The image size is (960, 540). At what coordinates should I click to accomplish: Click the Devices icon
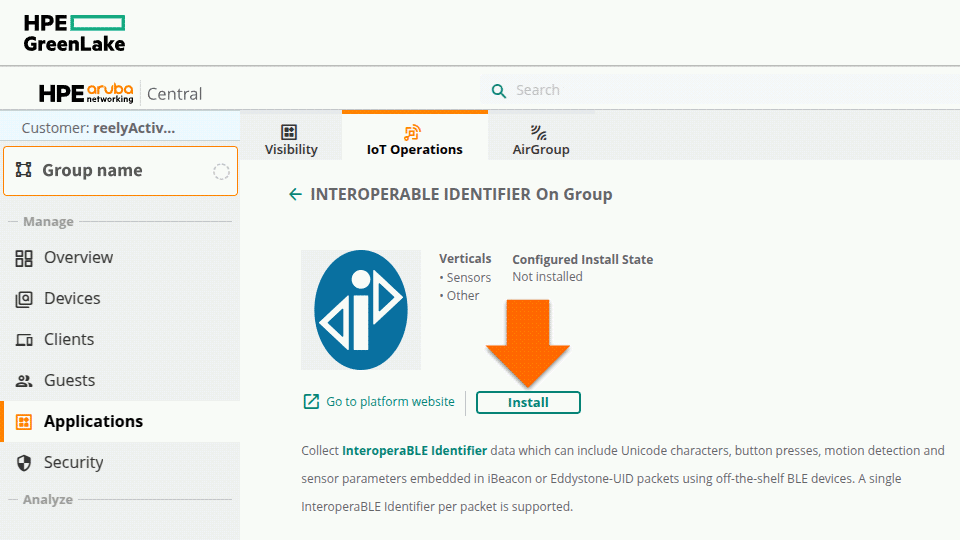pos(24,299)
